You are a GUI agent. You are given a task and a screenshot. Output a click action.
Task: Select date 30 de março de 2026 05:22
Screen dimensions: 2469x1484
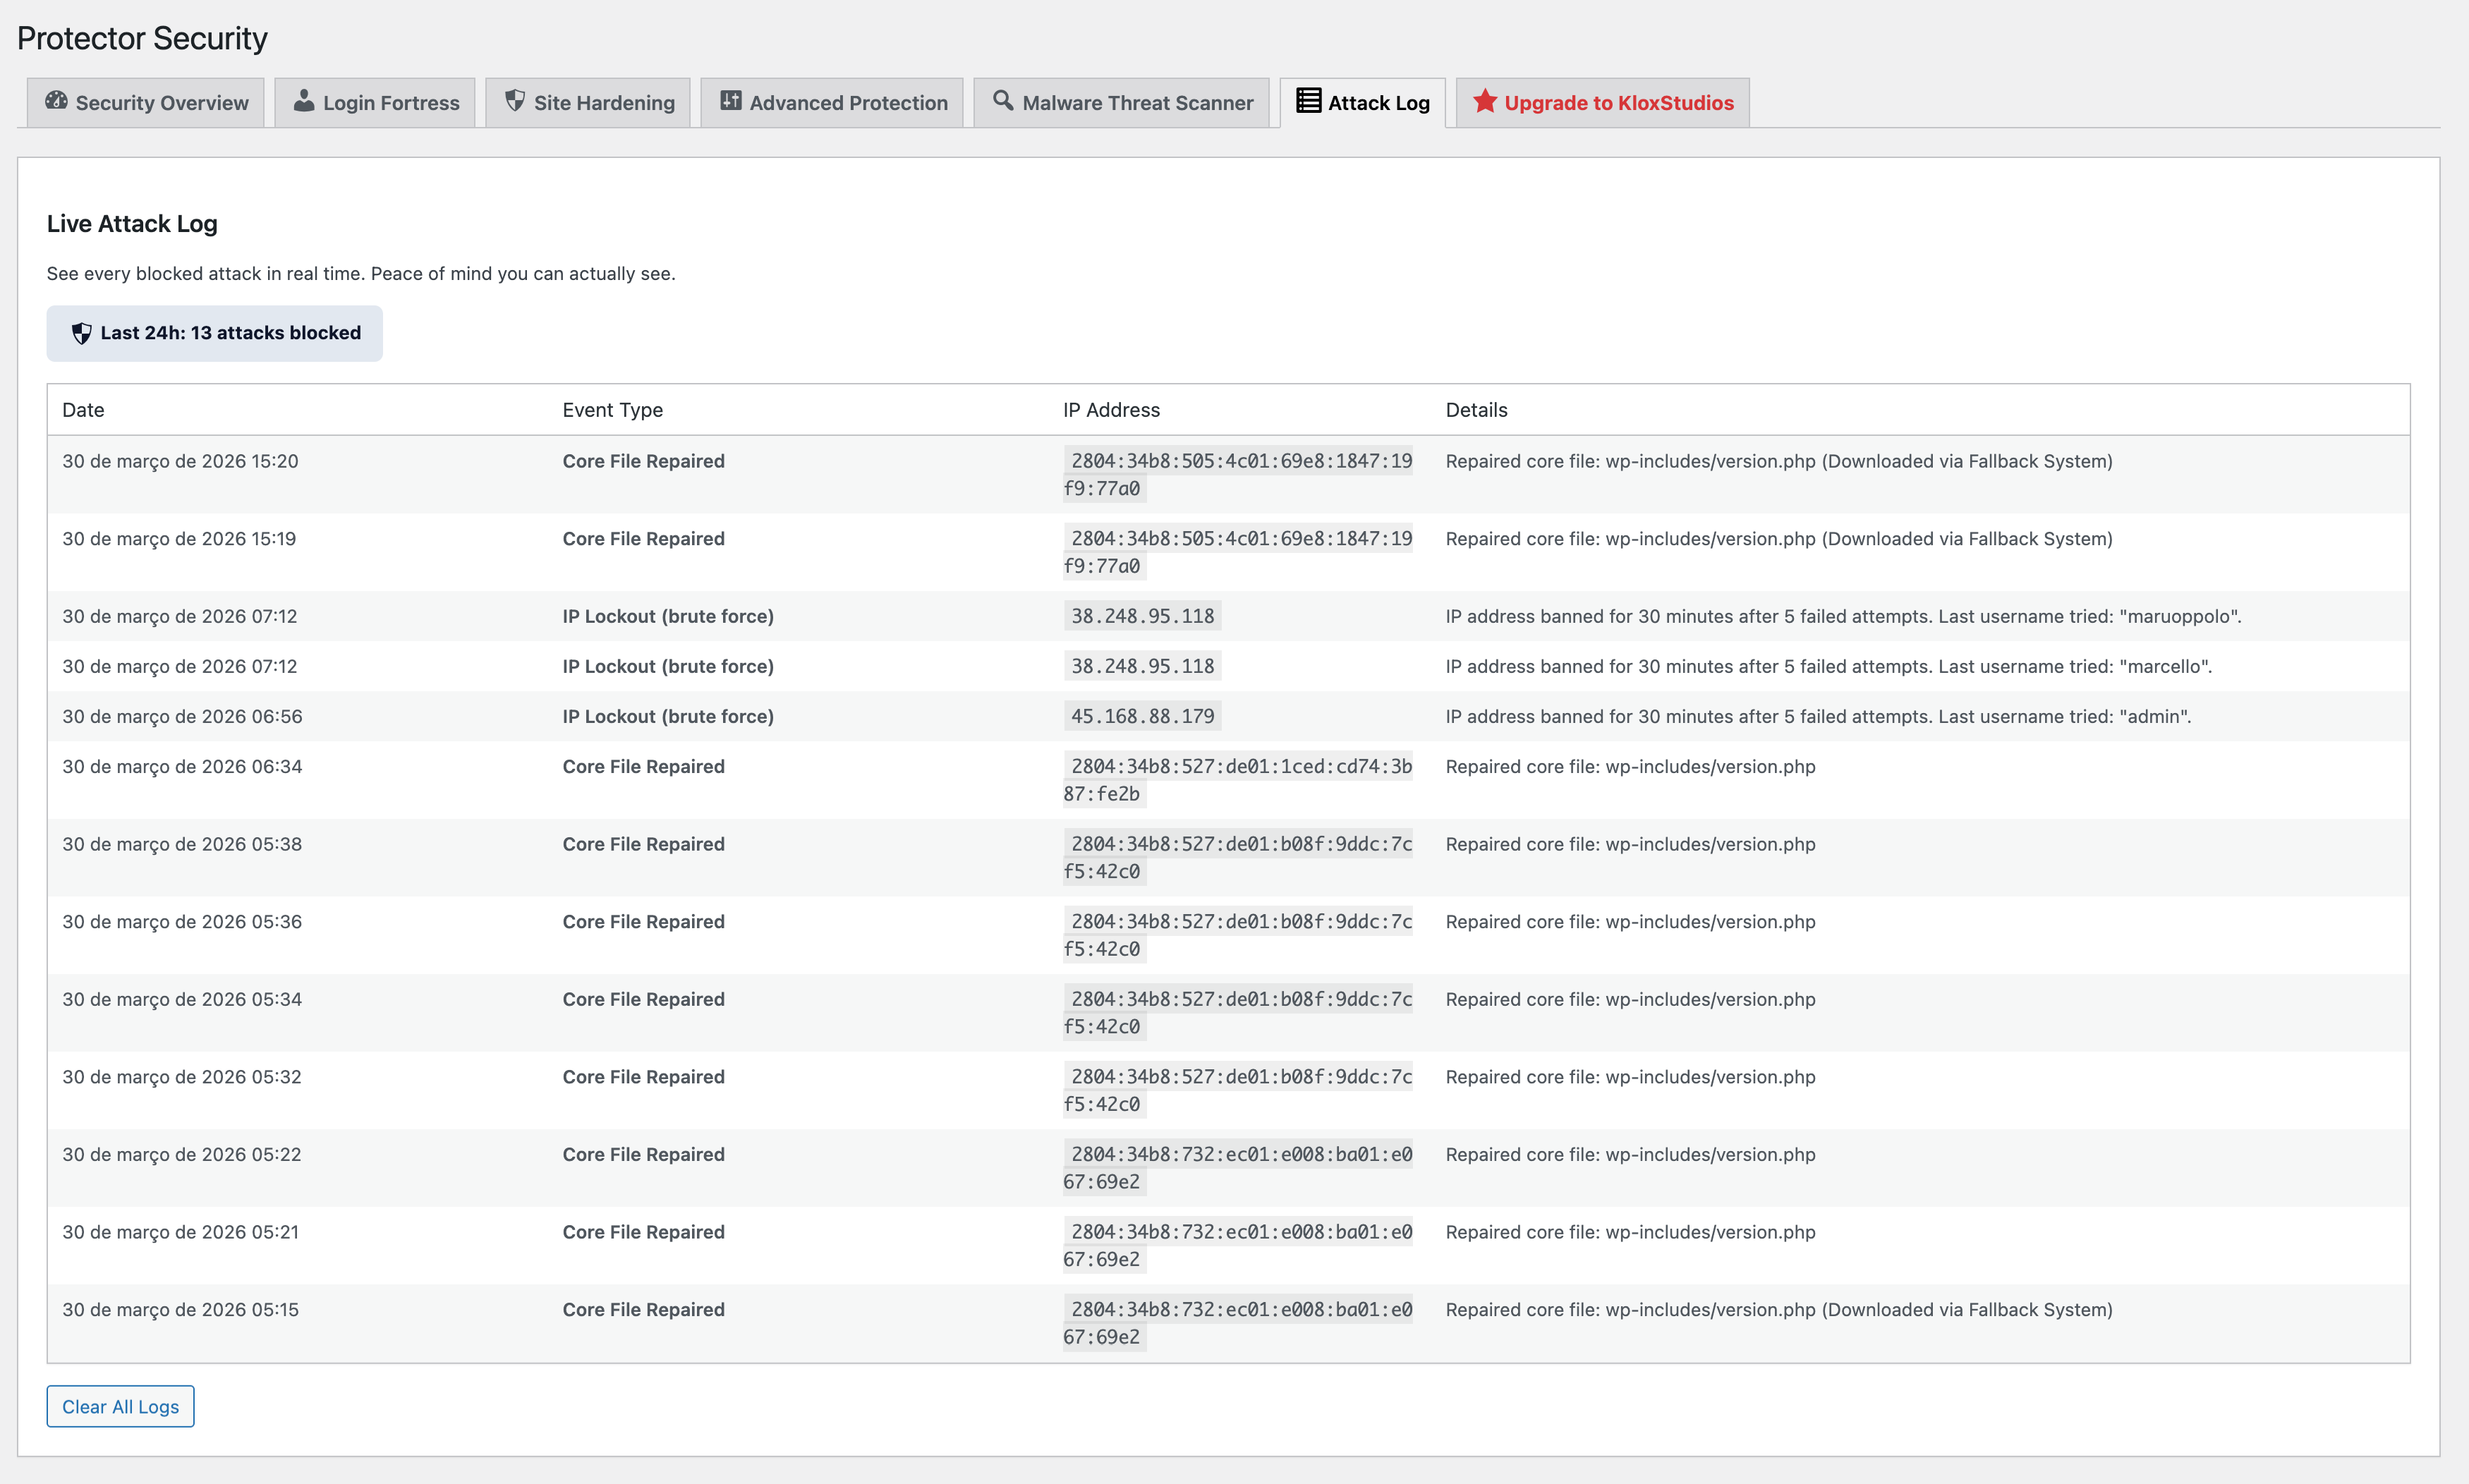[x=181, y=1154]
